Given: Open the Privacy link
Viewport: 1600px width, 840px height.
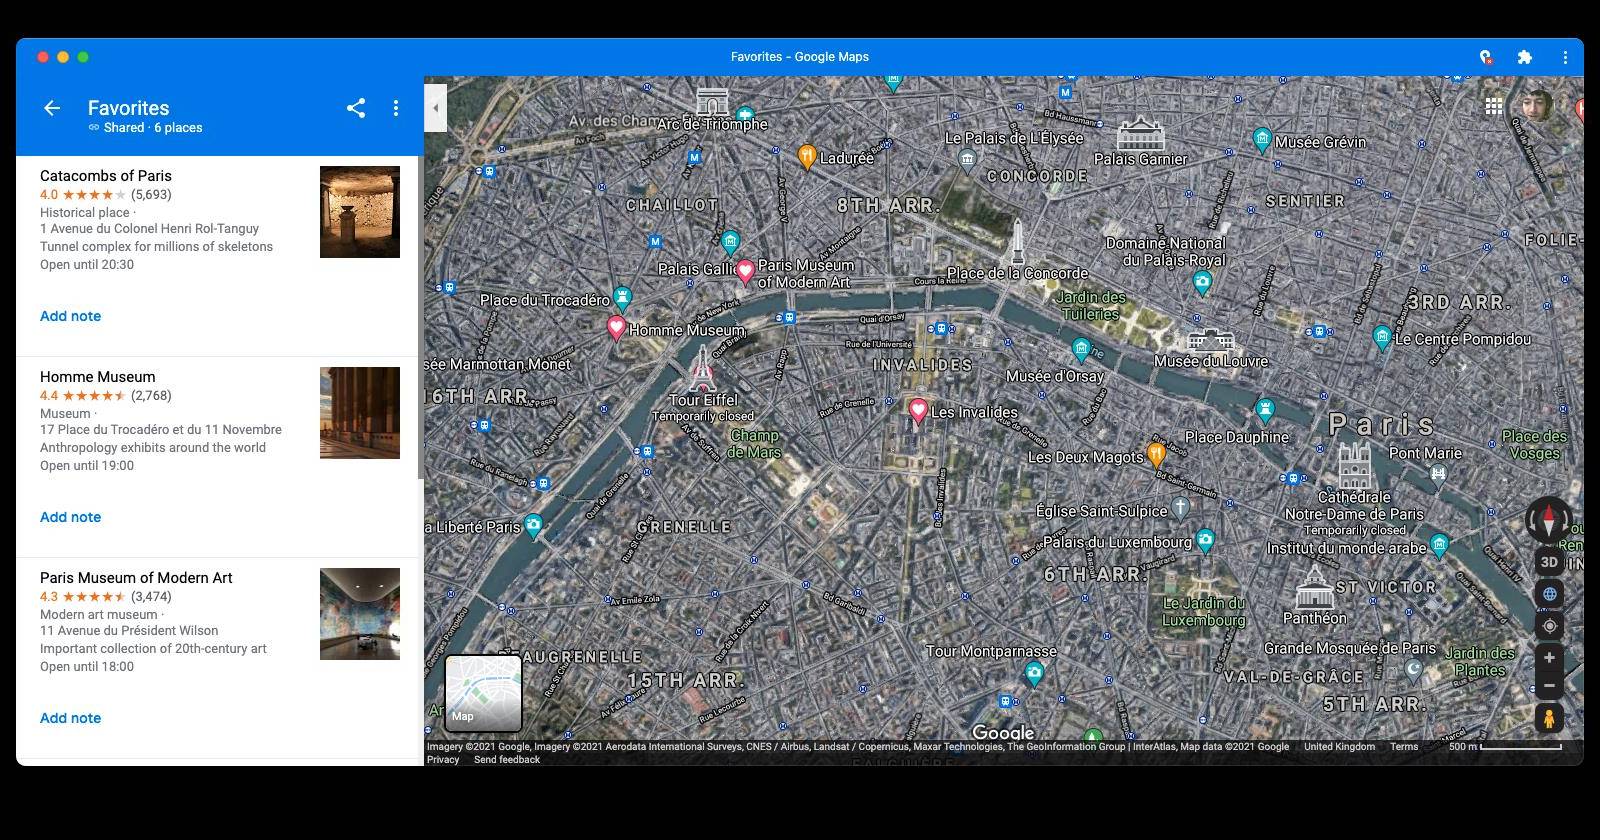Looking at the screenshot, I should (443, 760).
